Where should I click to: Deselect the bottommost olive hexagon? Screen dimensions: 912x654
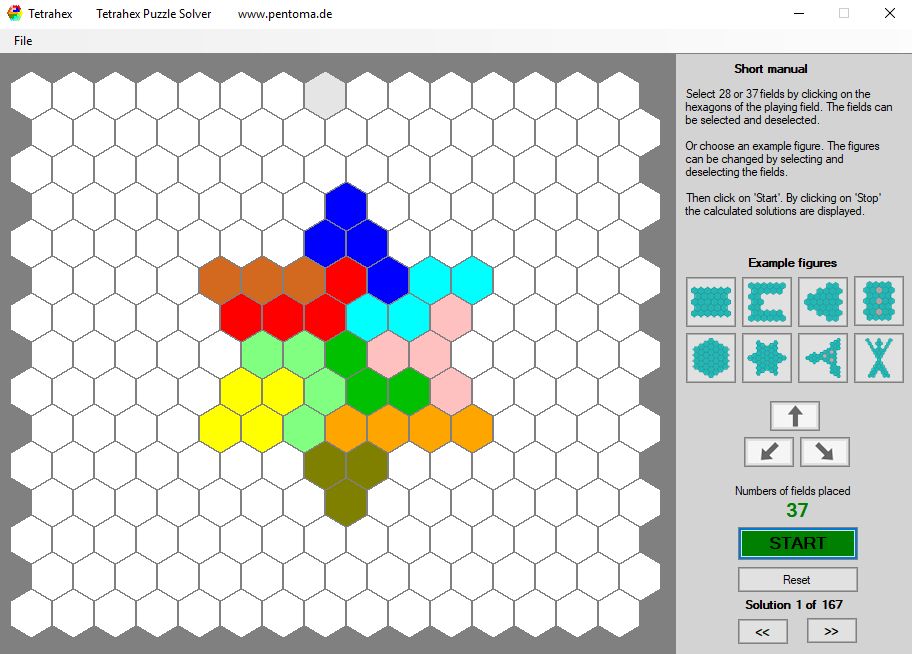(346, 502)
